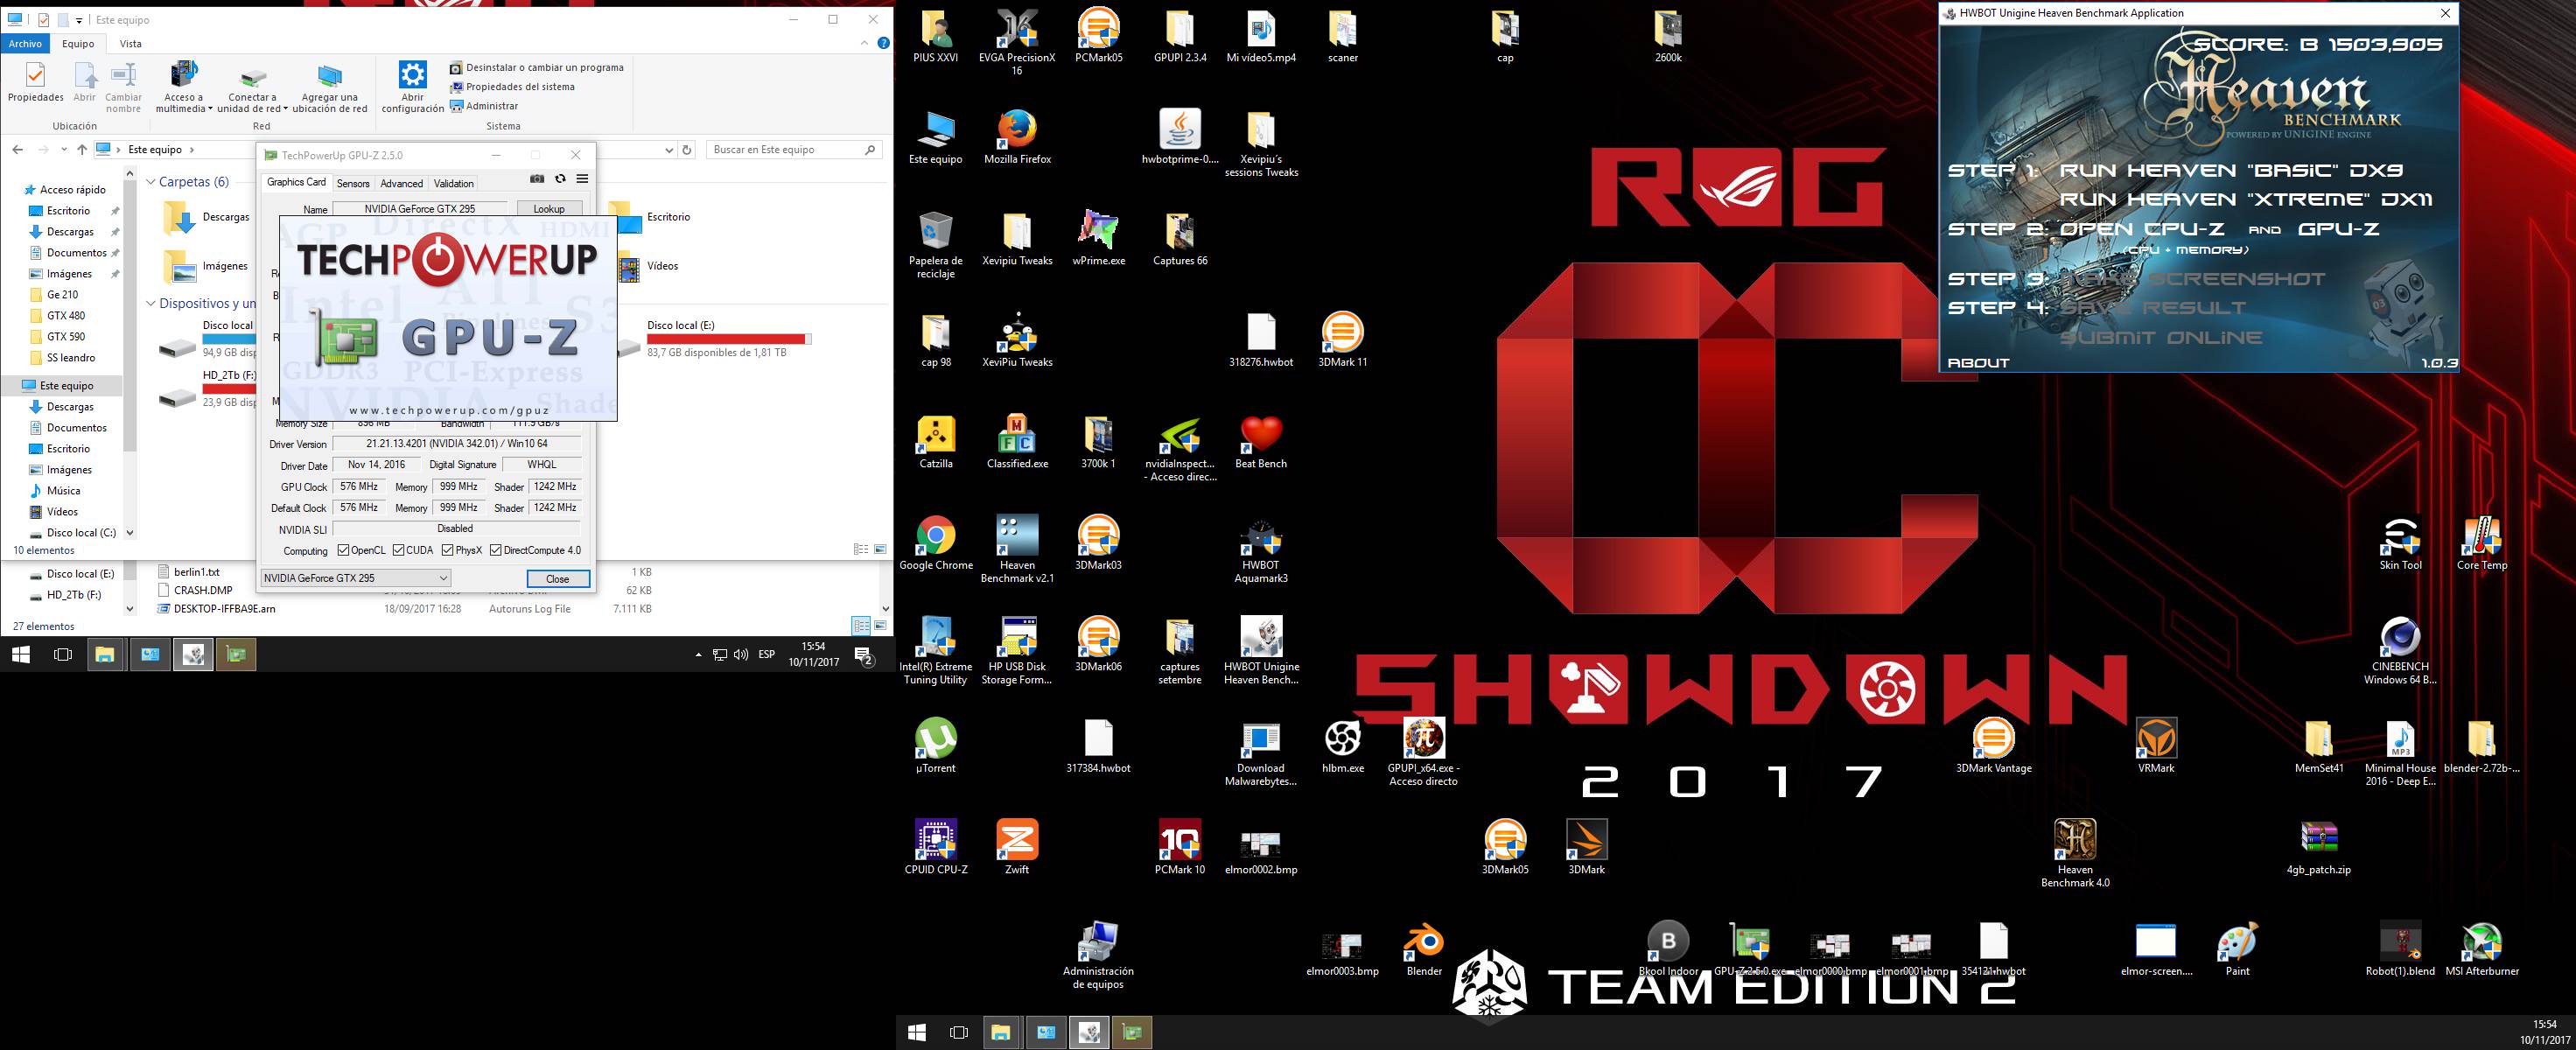The height and width of the screenshot is (1050, 2576).
Task: Select the CRASH.DMP file
Action: pyautogui.click(x=203, y=590)
